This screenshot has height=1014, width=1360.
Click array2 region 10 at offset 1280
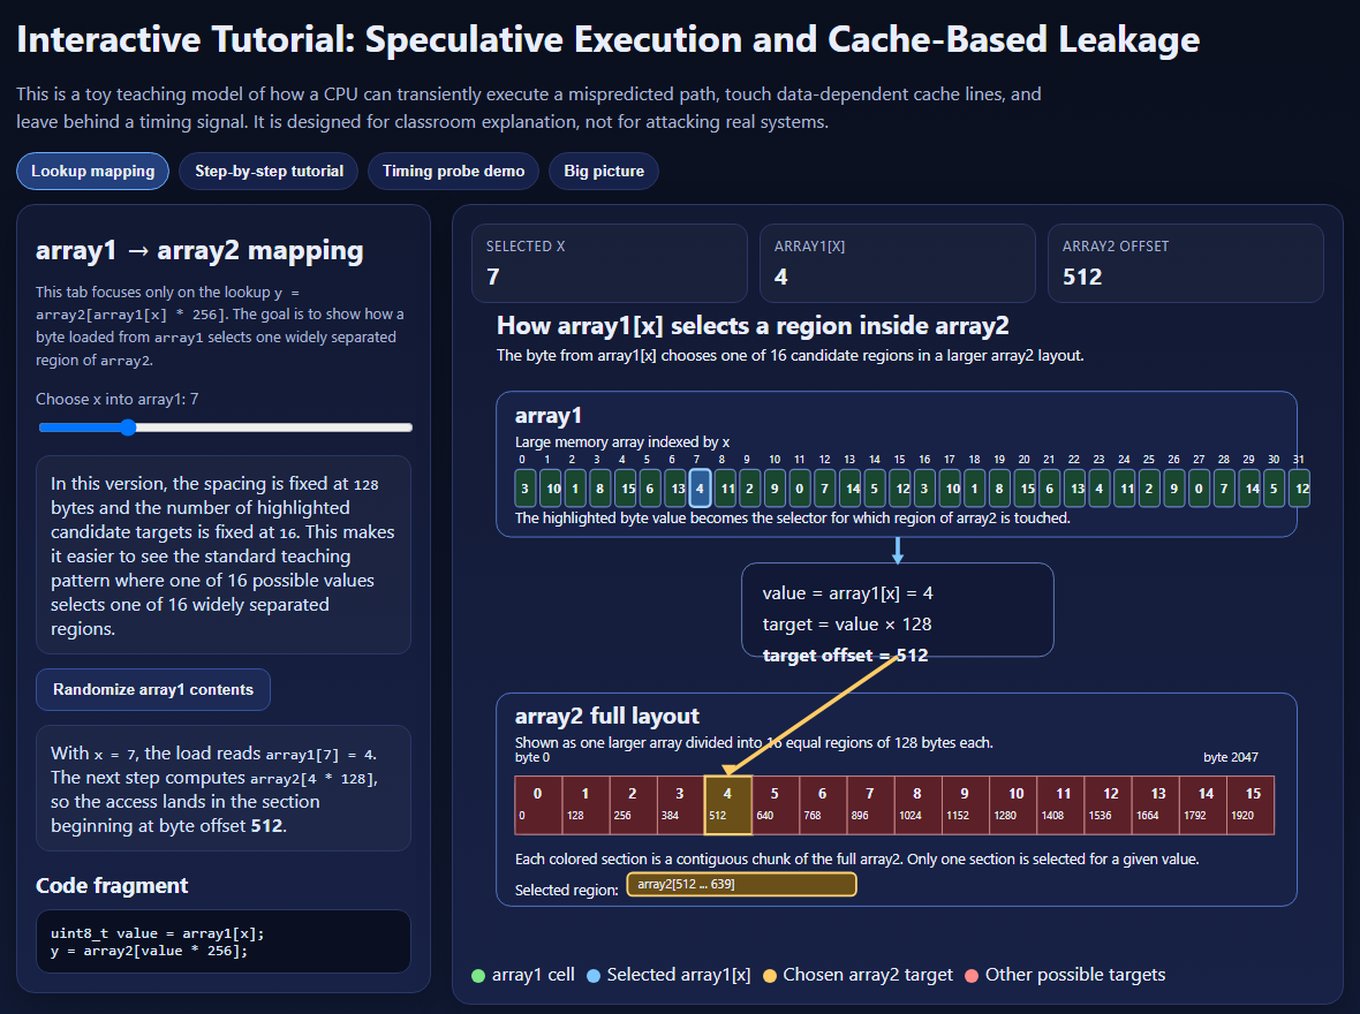(1013, 805)
